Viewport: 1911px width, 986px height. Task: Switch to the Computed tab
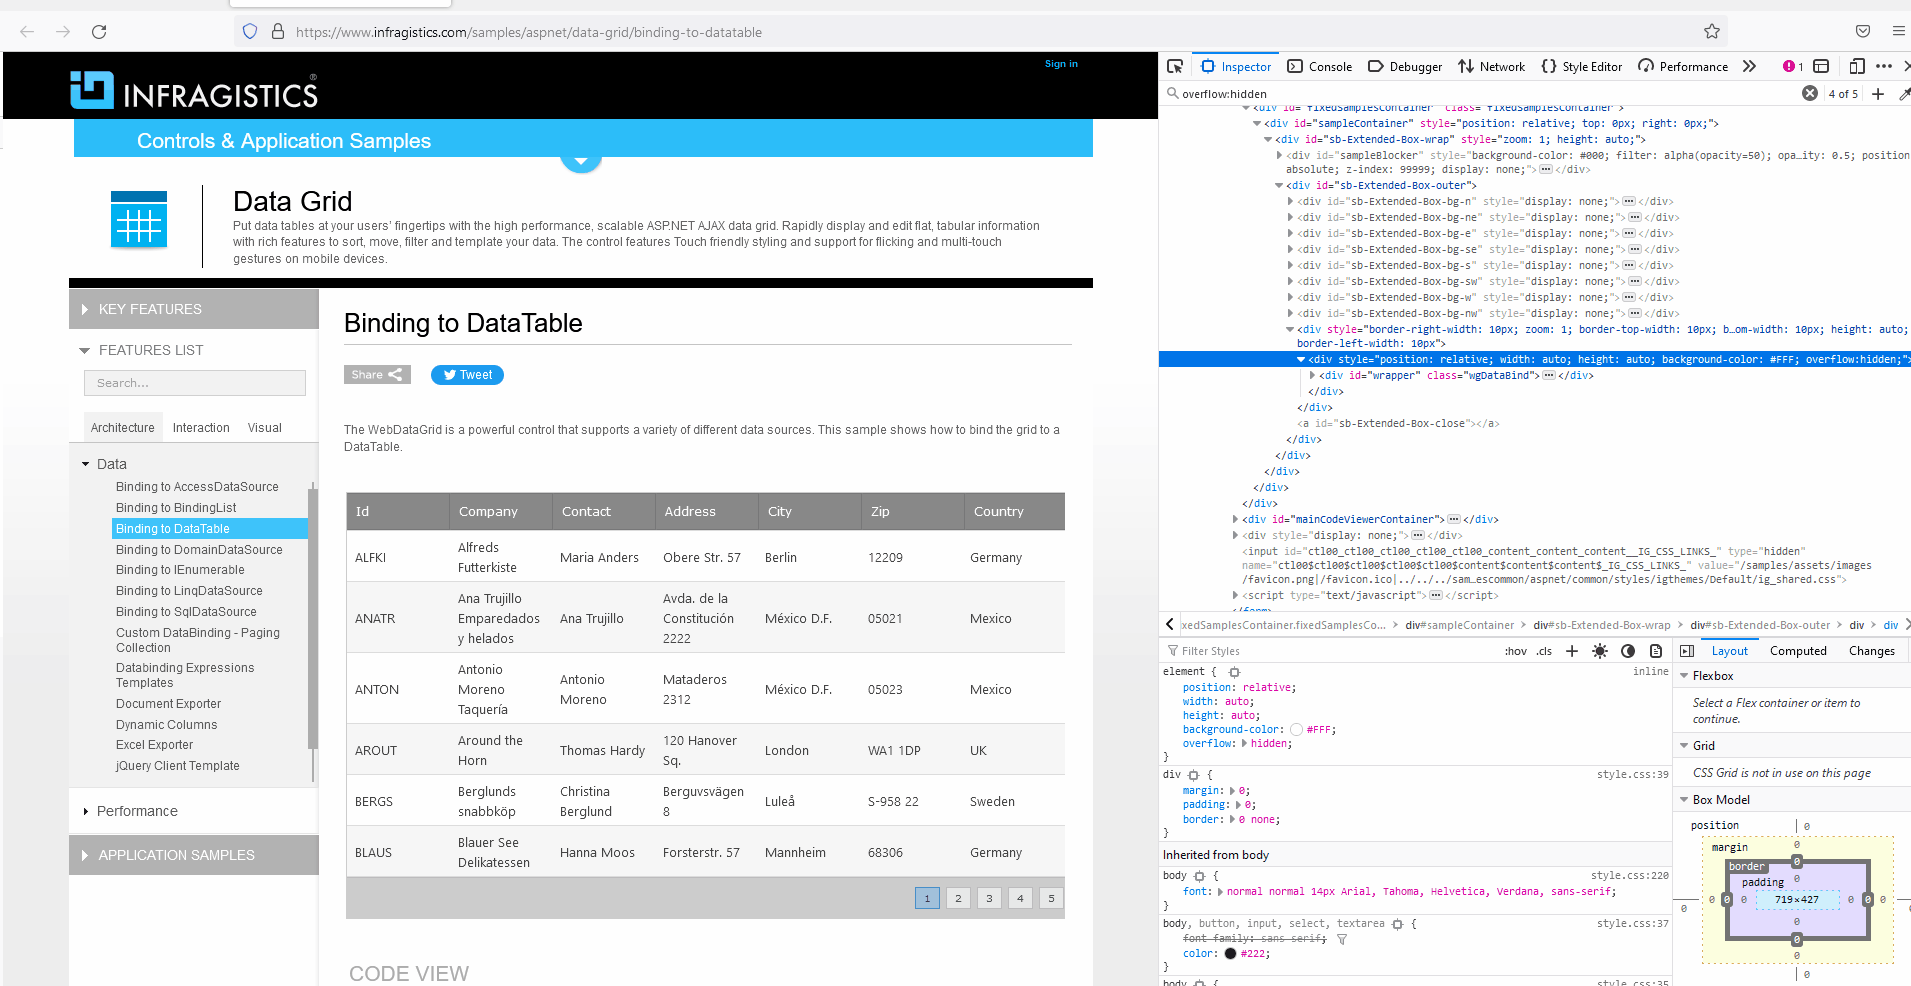click(x=1797, y=650)
